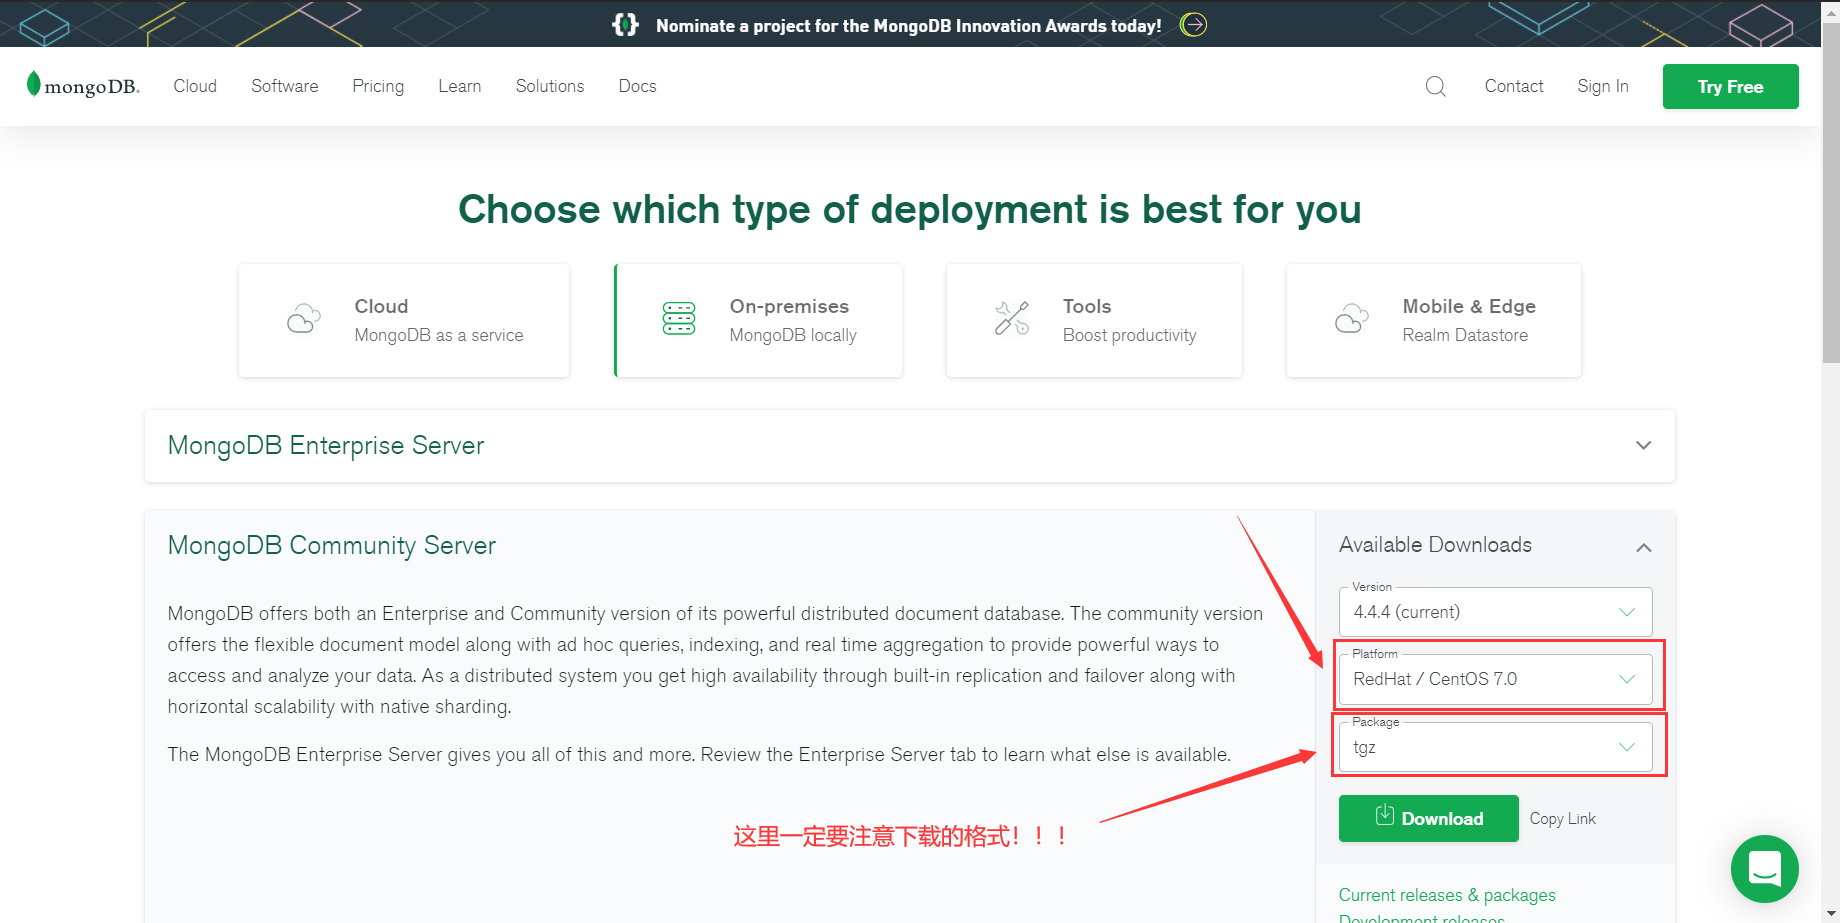
Task: Click the scrollbar down arrow
Action: coord(1830,914)
